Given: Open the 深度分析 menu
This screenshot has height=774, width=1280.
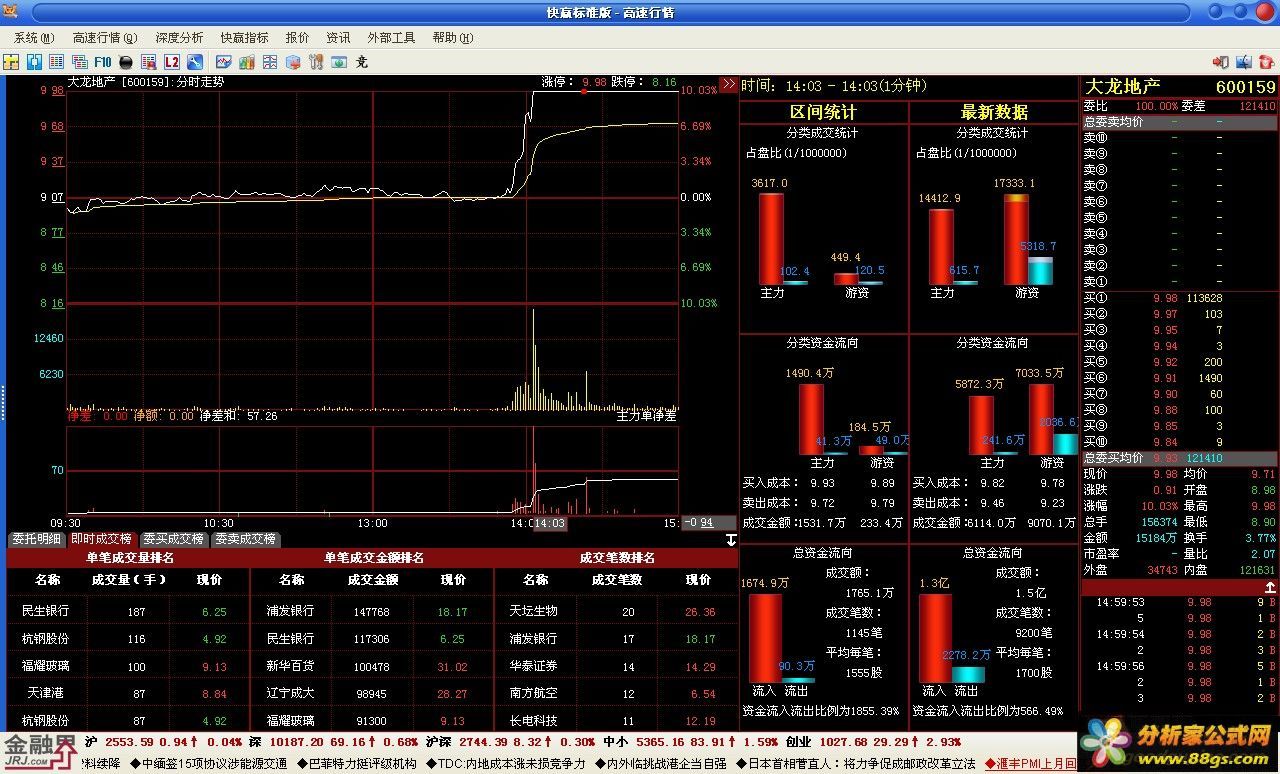Looking at the screenshot, I should pos(179,38).
